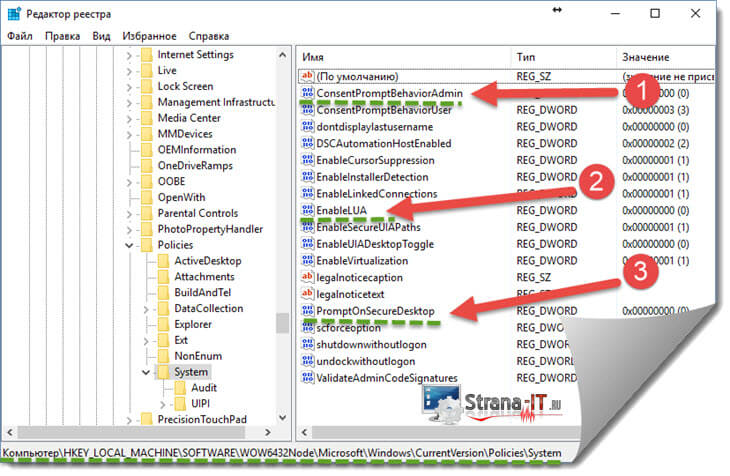The width and height of the screenshot is (730, 476).
Task: Collapse the System tree node
Action: coord(146,372)
